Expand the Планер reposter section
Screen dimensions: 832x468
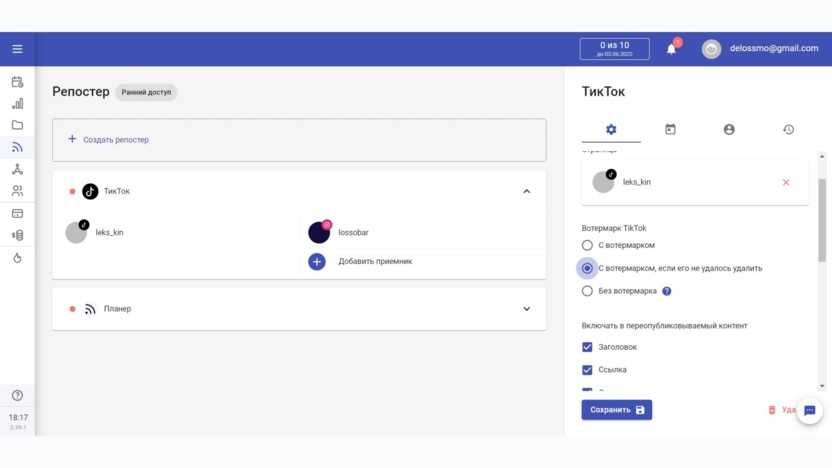527,309
